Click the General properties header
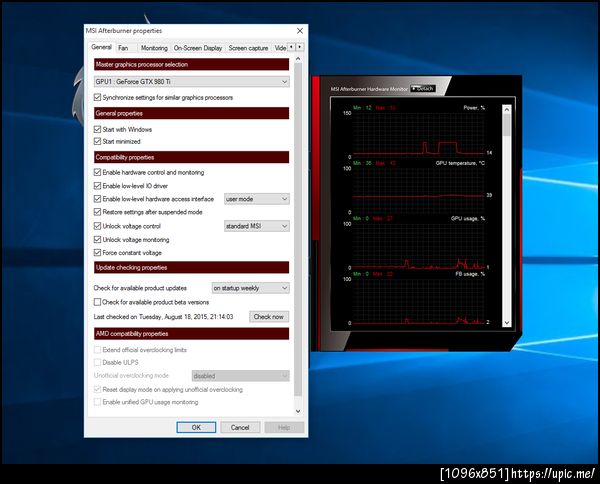Image resolution: width=600 pixels, height=484 pixels. point(191,113)
